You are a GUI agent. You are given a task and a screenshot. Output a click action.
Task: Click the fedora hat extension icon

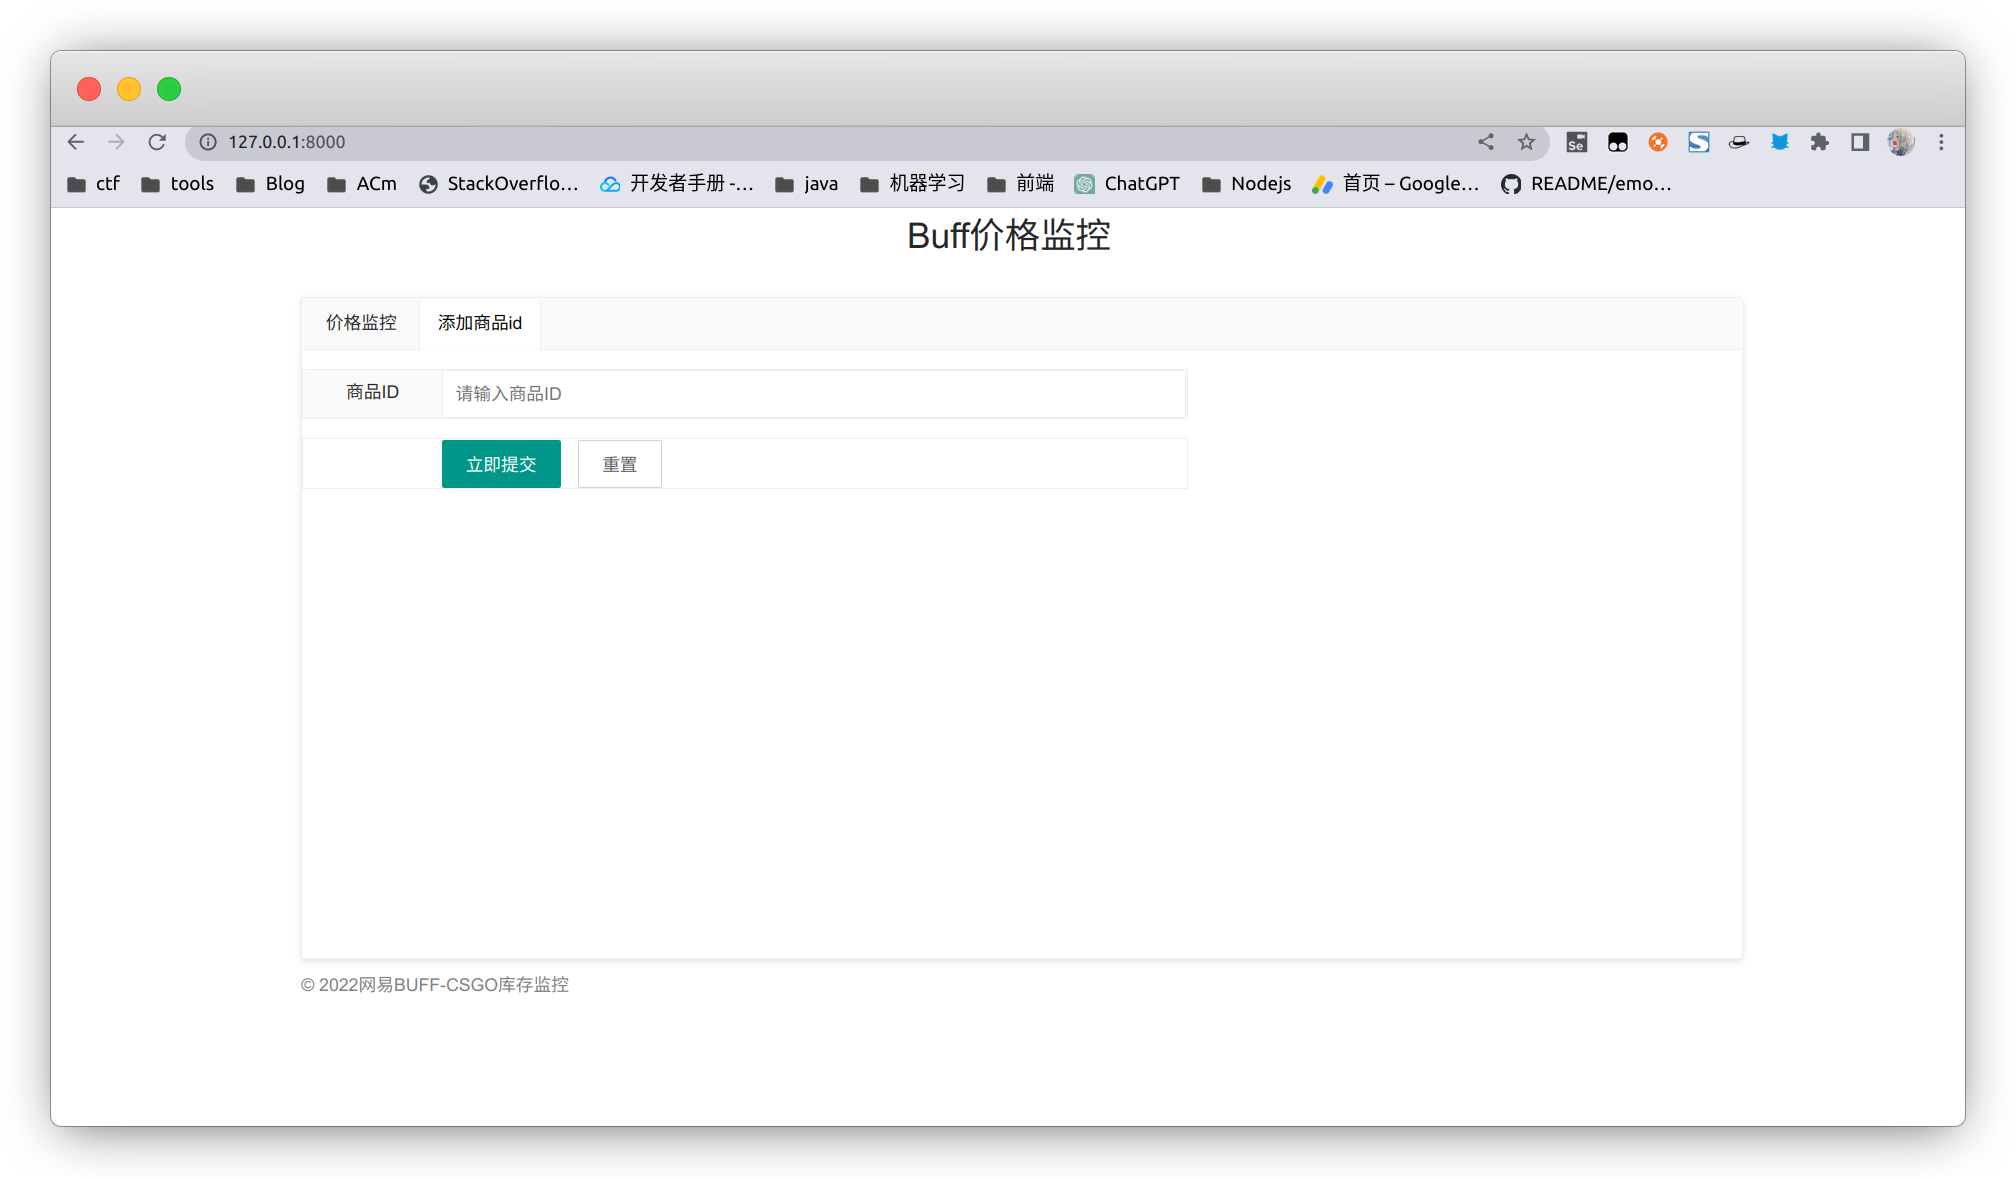tap(1739, 142)
